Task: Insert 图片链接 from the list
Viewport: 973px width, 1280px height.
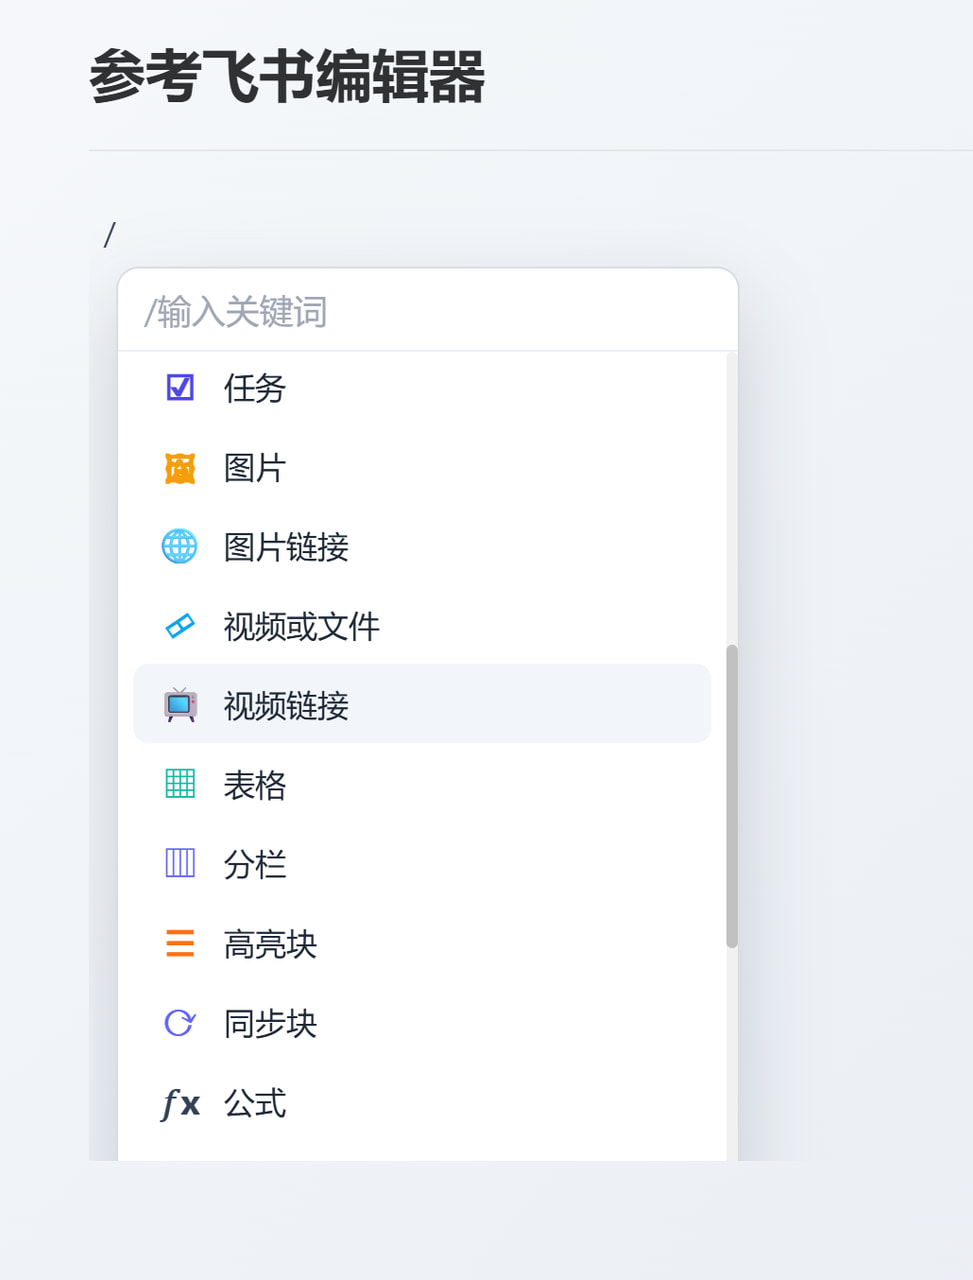Action: point(422,546)
